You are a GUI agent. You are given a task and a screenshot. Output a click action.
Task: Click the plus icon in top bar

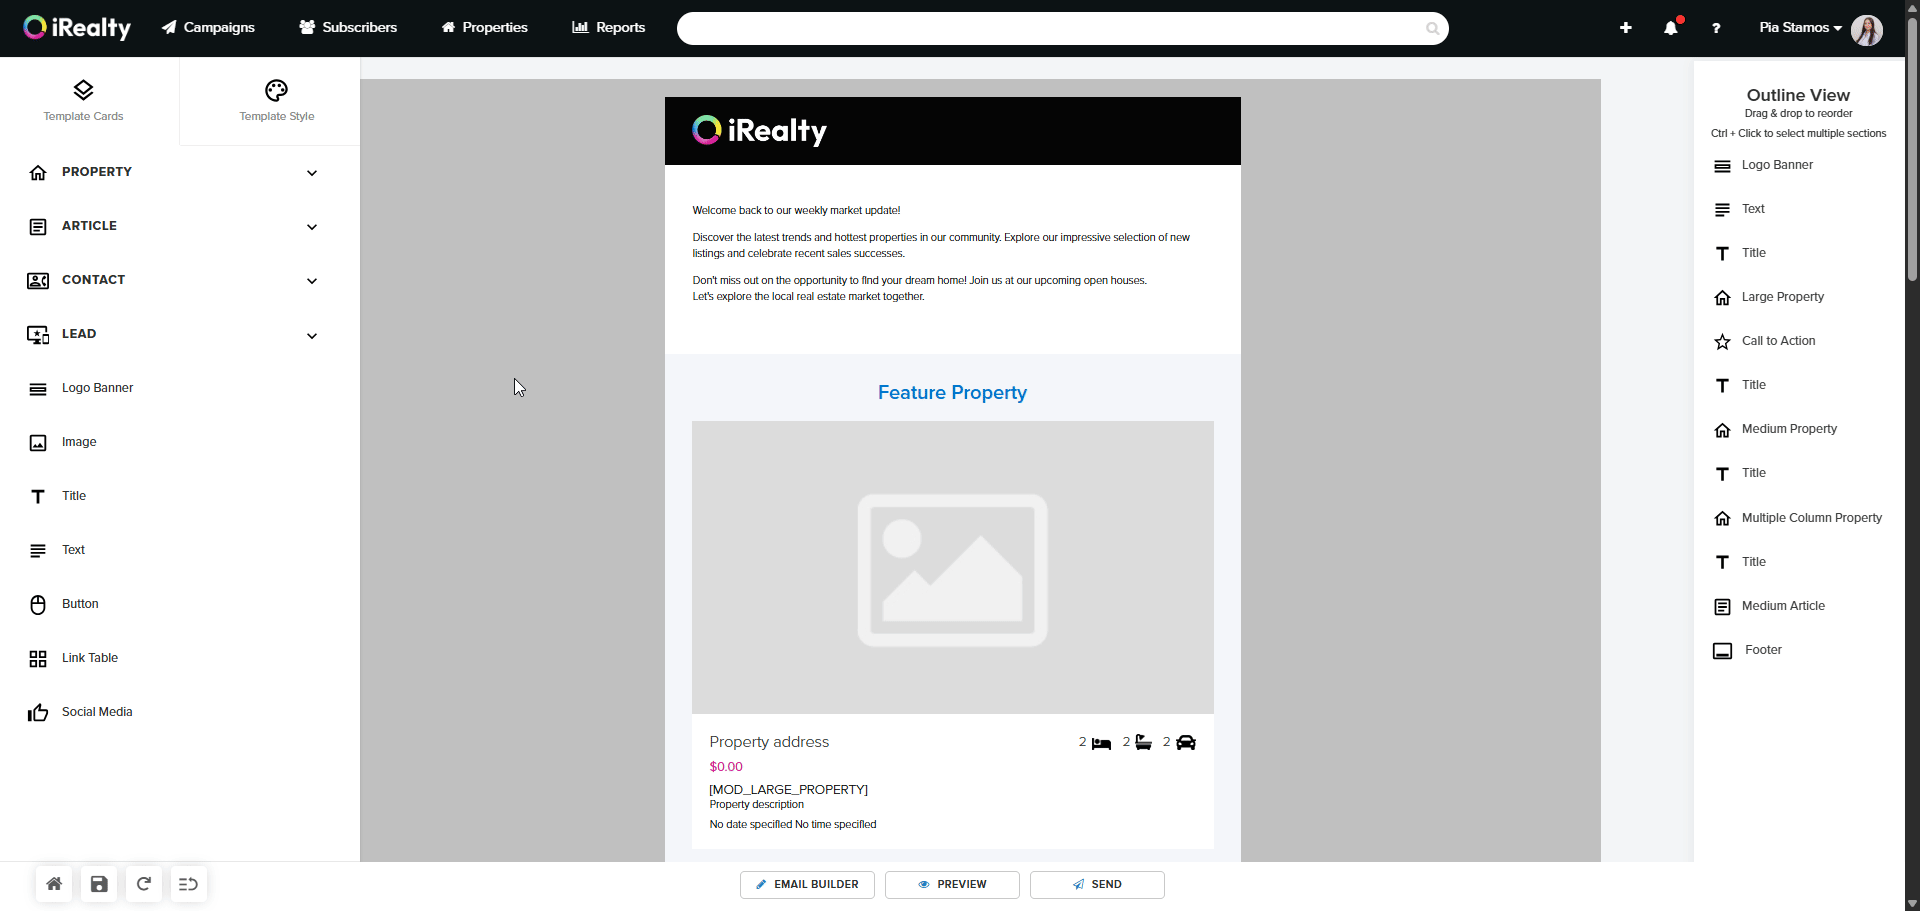click(x=1626, y=28)
